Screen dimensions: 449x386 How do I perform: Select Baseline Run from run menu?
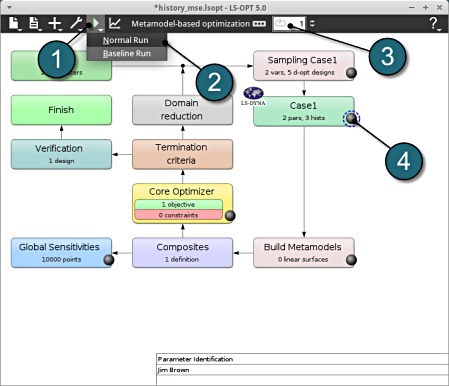(127, 54)
